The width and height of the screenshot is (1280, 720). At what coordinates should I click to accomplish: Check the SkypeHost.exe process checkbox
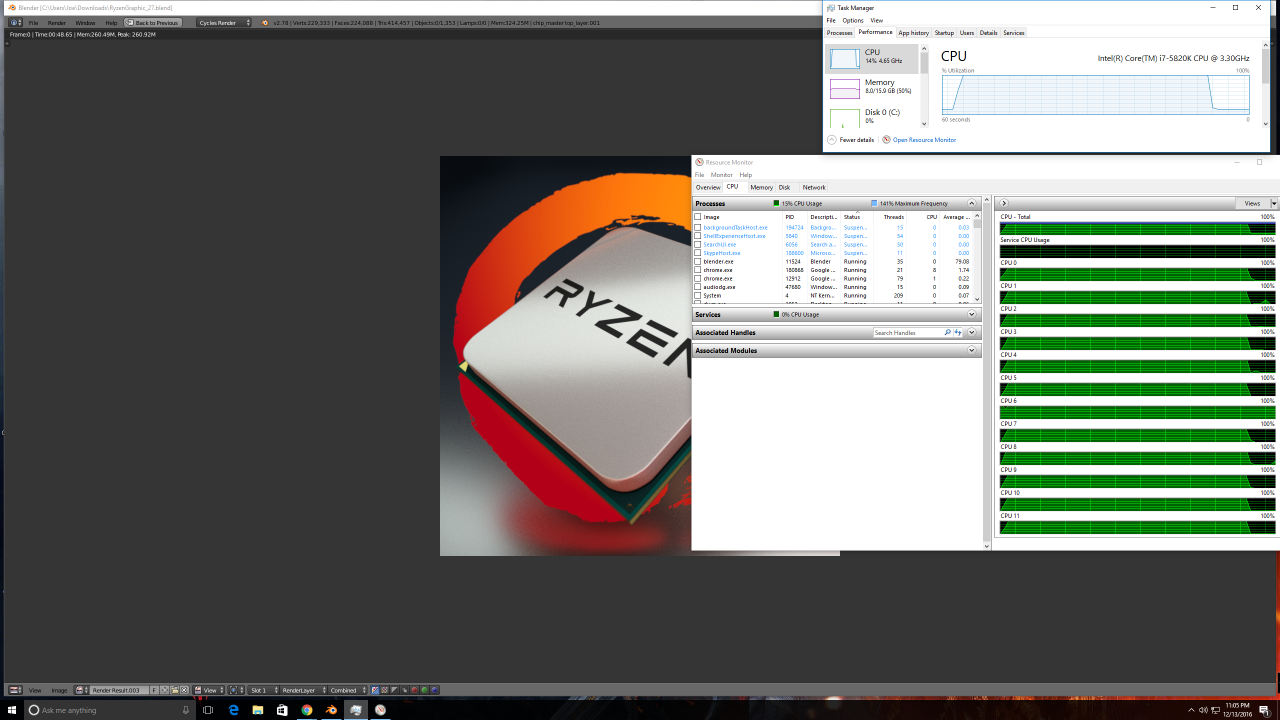click(x=698, y=253)
